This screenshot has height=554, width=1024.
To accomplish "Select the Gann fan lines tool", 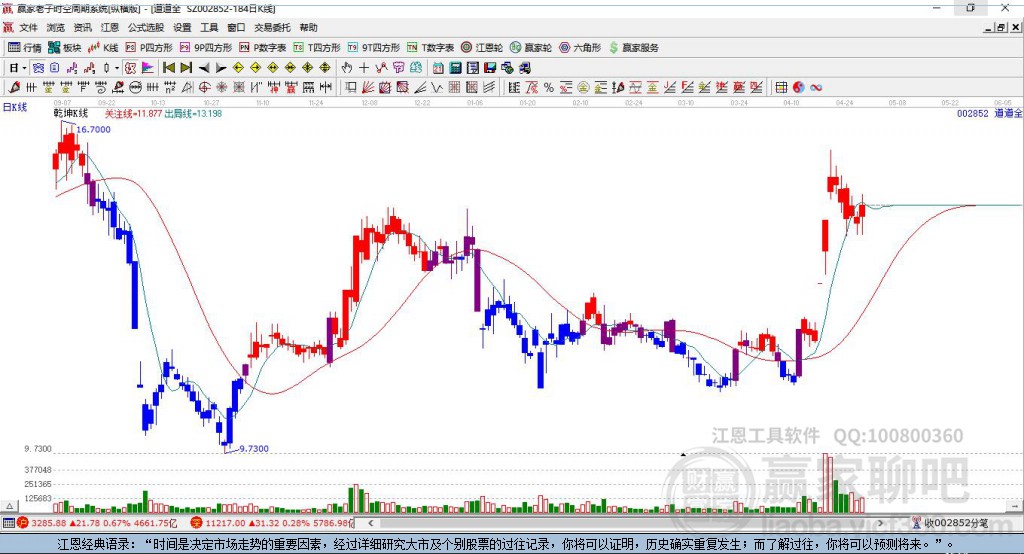I will (x=368, y=88).
